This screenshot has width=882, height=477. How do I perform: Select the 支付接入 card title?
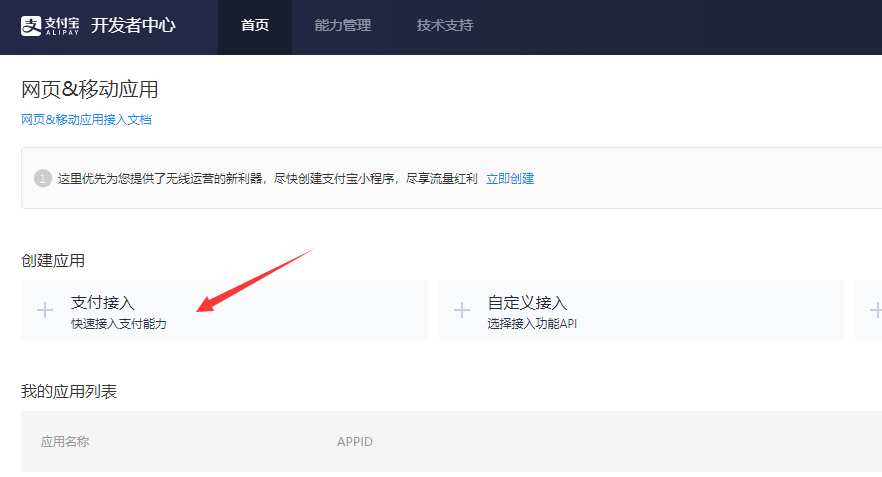click(x=102, y=302)
